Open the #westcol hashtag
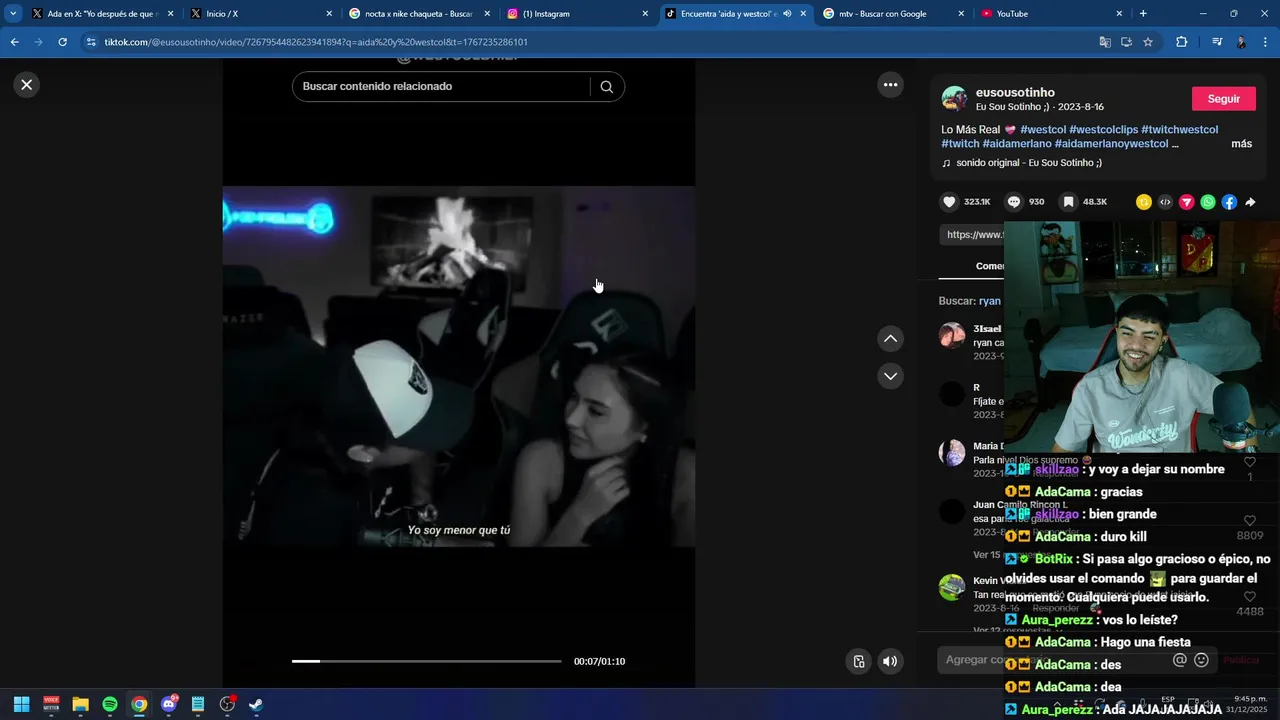The image size is (1280, 720). coord(1042,130)
